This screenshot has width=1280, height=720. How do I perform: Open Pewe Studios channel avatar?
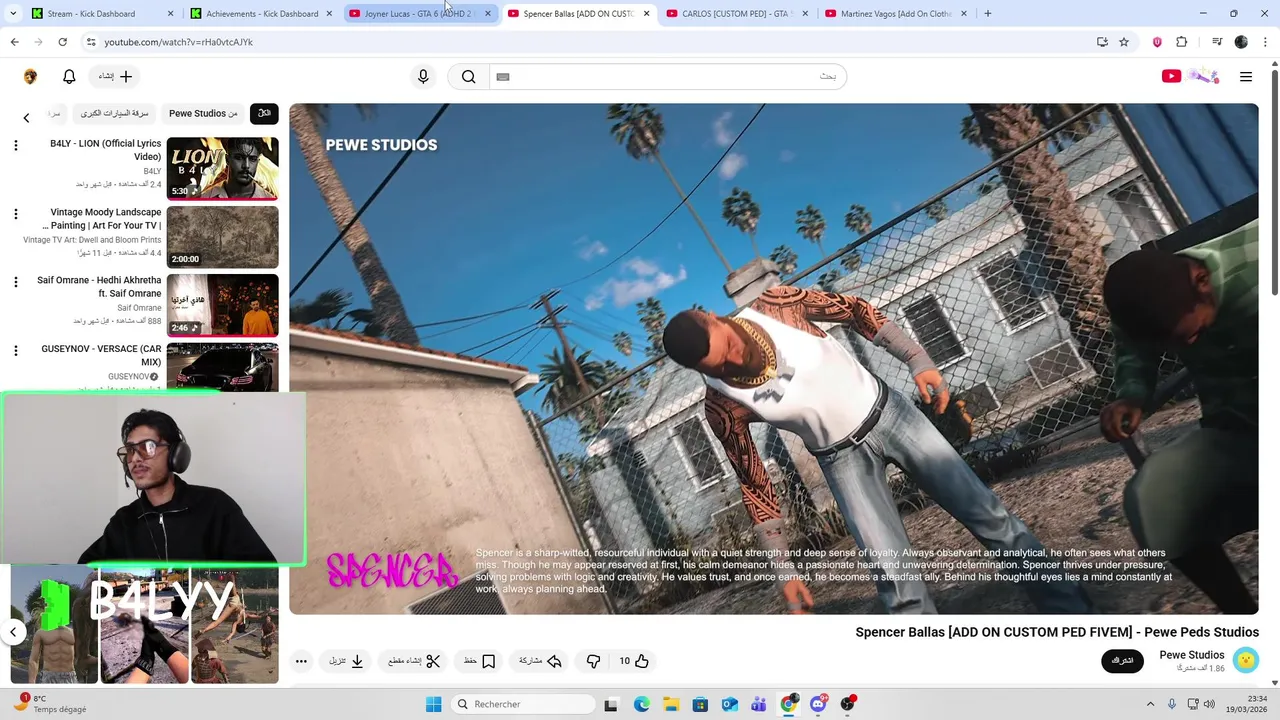click(1245, 660)
